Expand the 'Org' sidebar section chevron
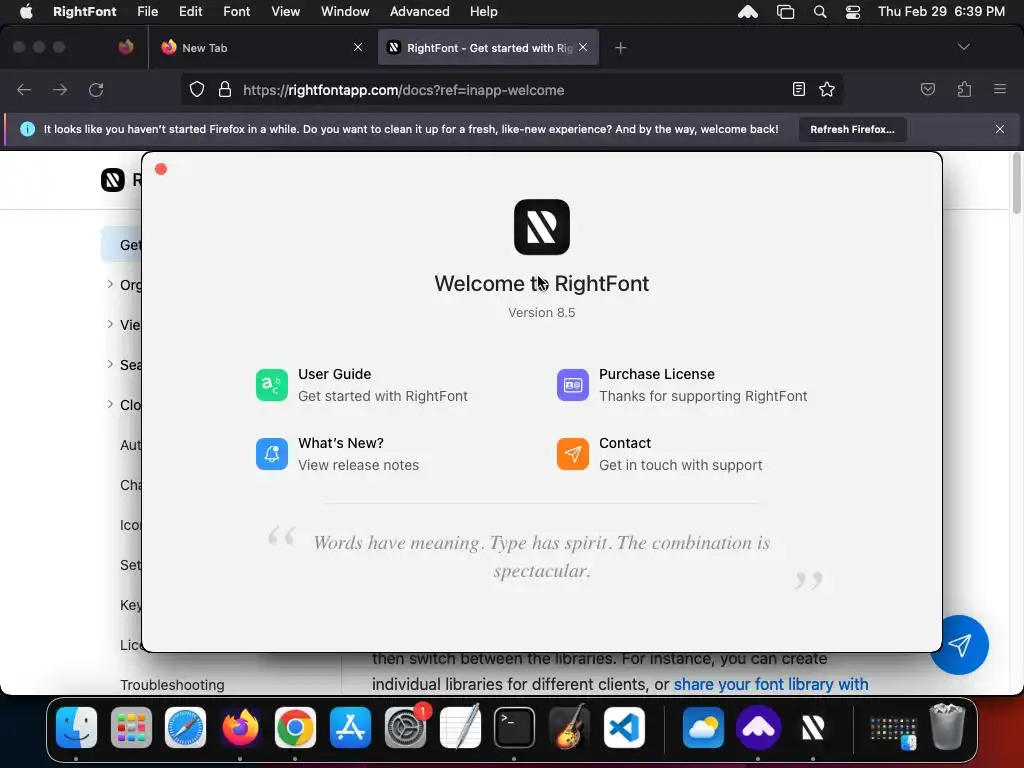Viewport: 1024px width, 768px height. [110, 284]
